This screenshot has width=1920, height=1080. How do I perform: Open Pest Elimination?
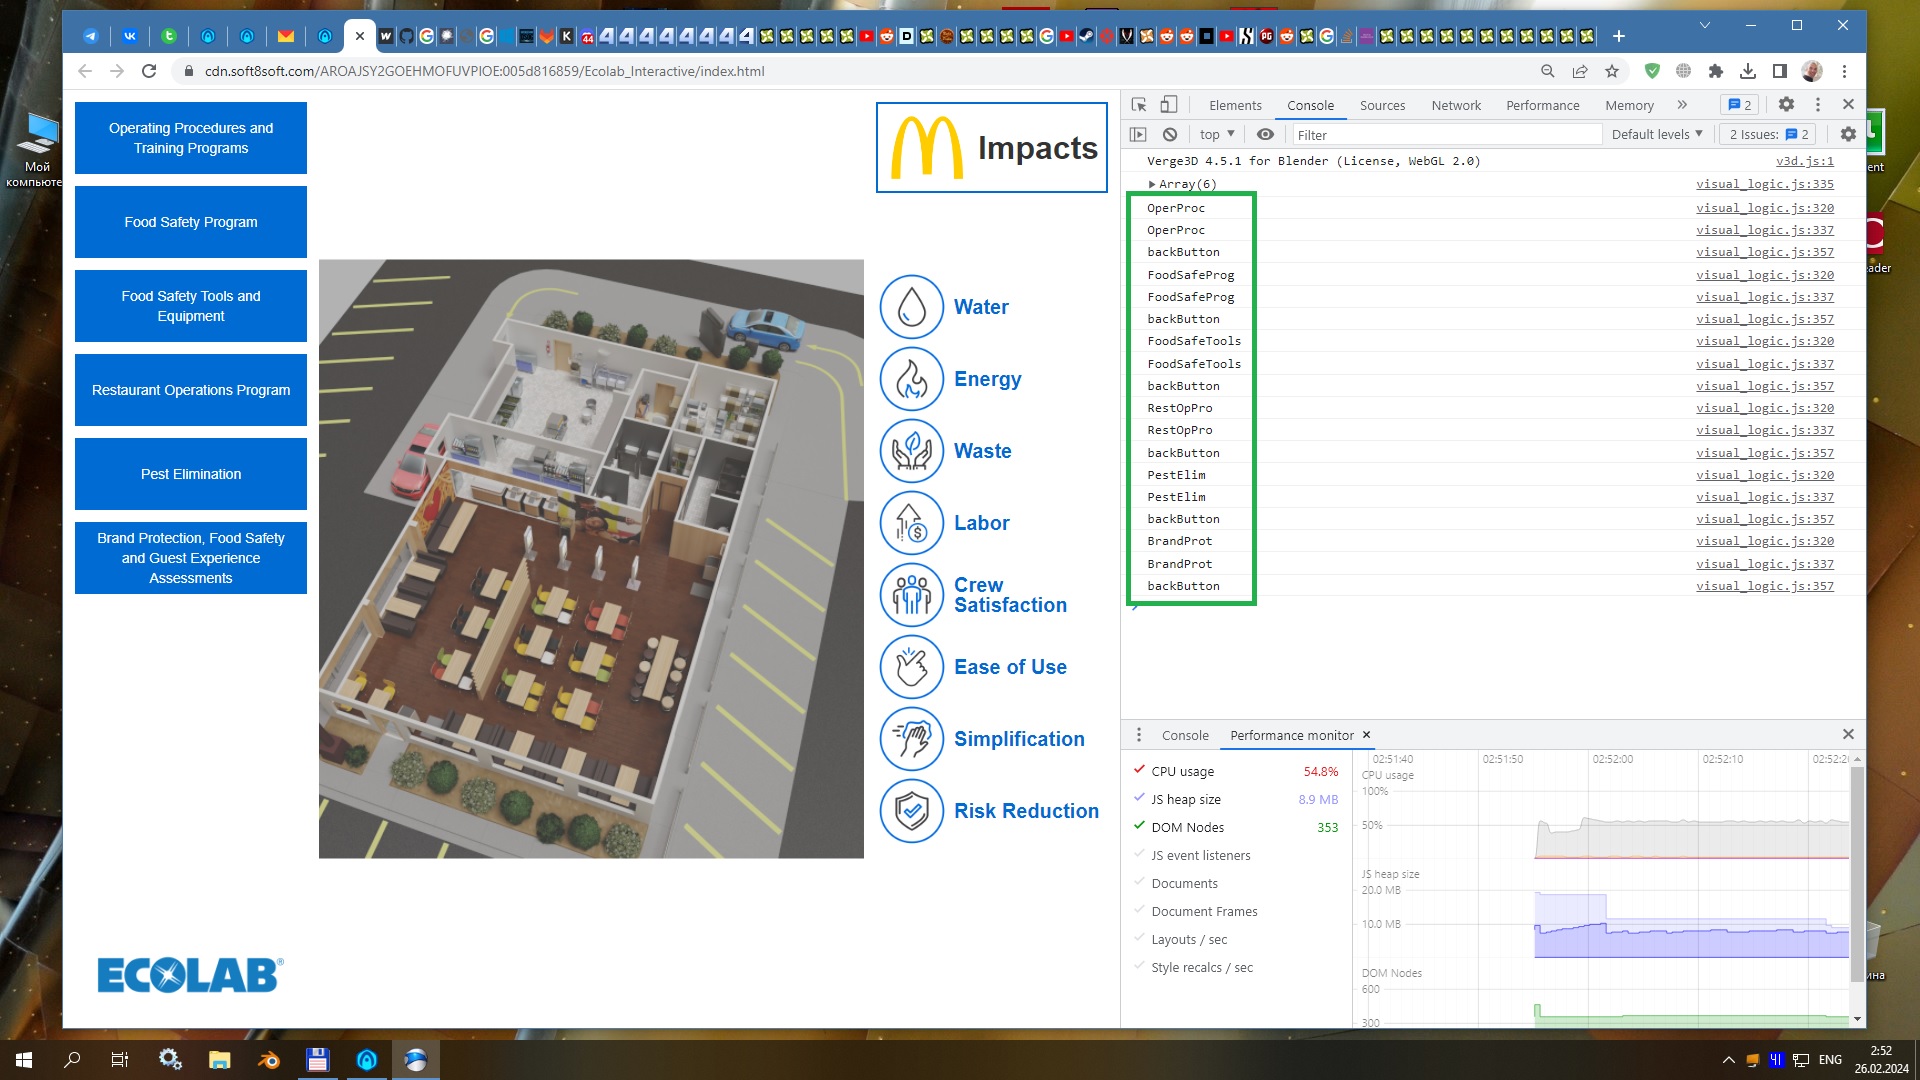pos(191,474)
